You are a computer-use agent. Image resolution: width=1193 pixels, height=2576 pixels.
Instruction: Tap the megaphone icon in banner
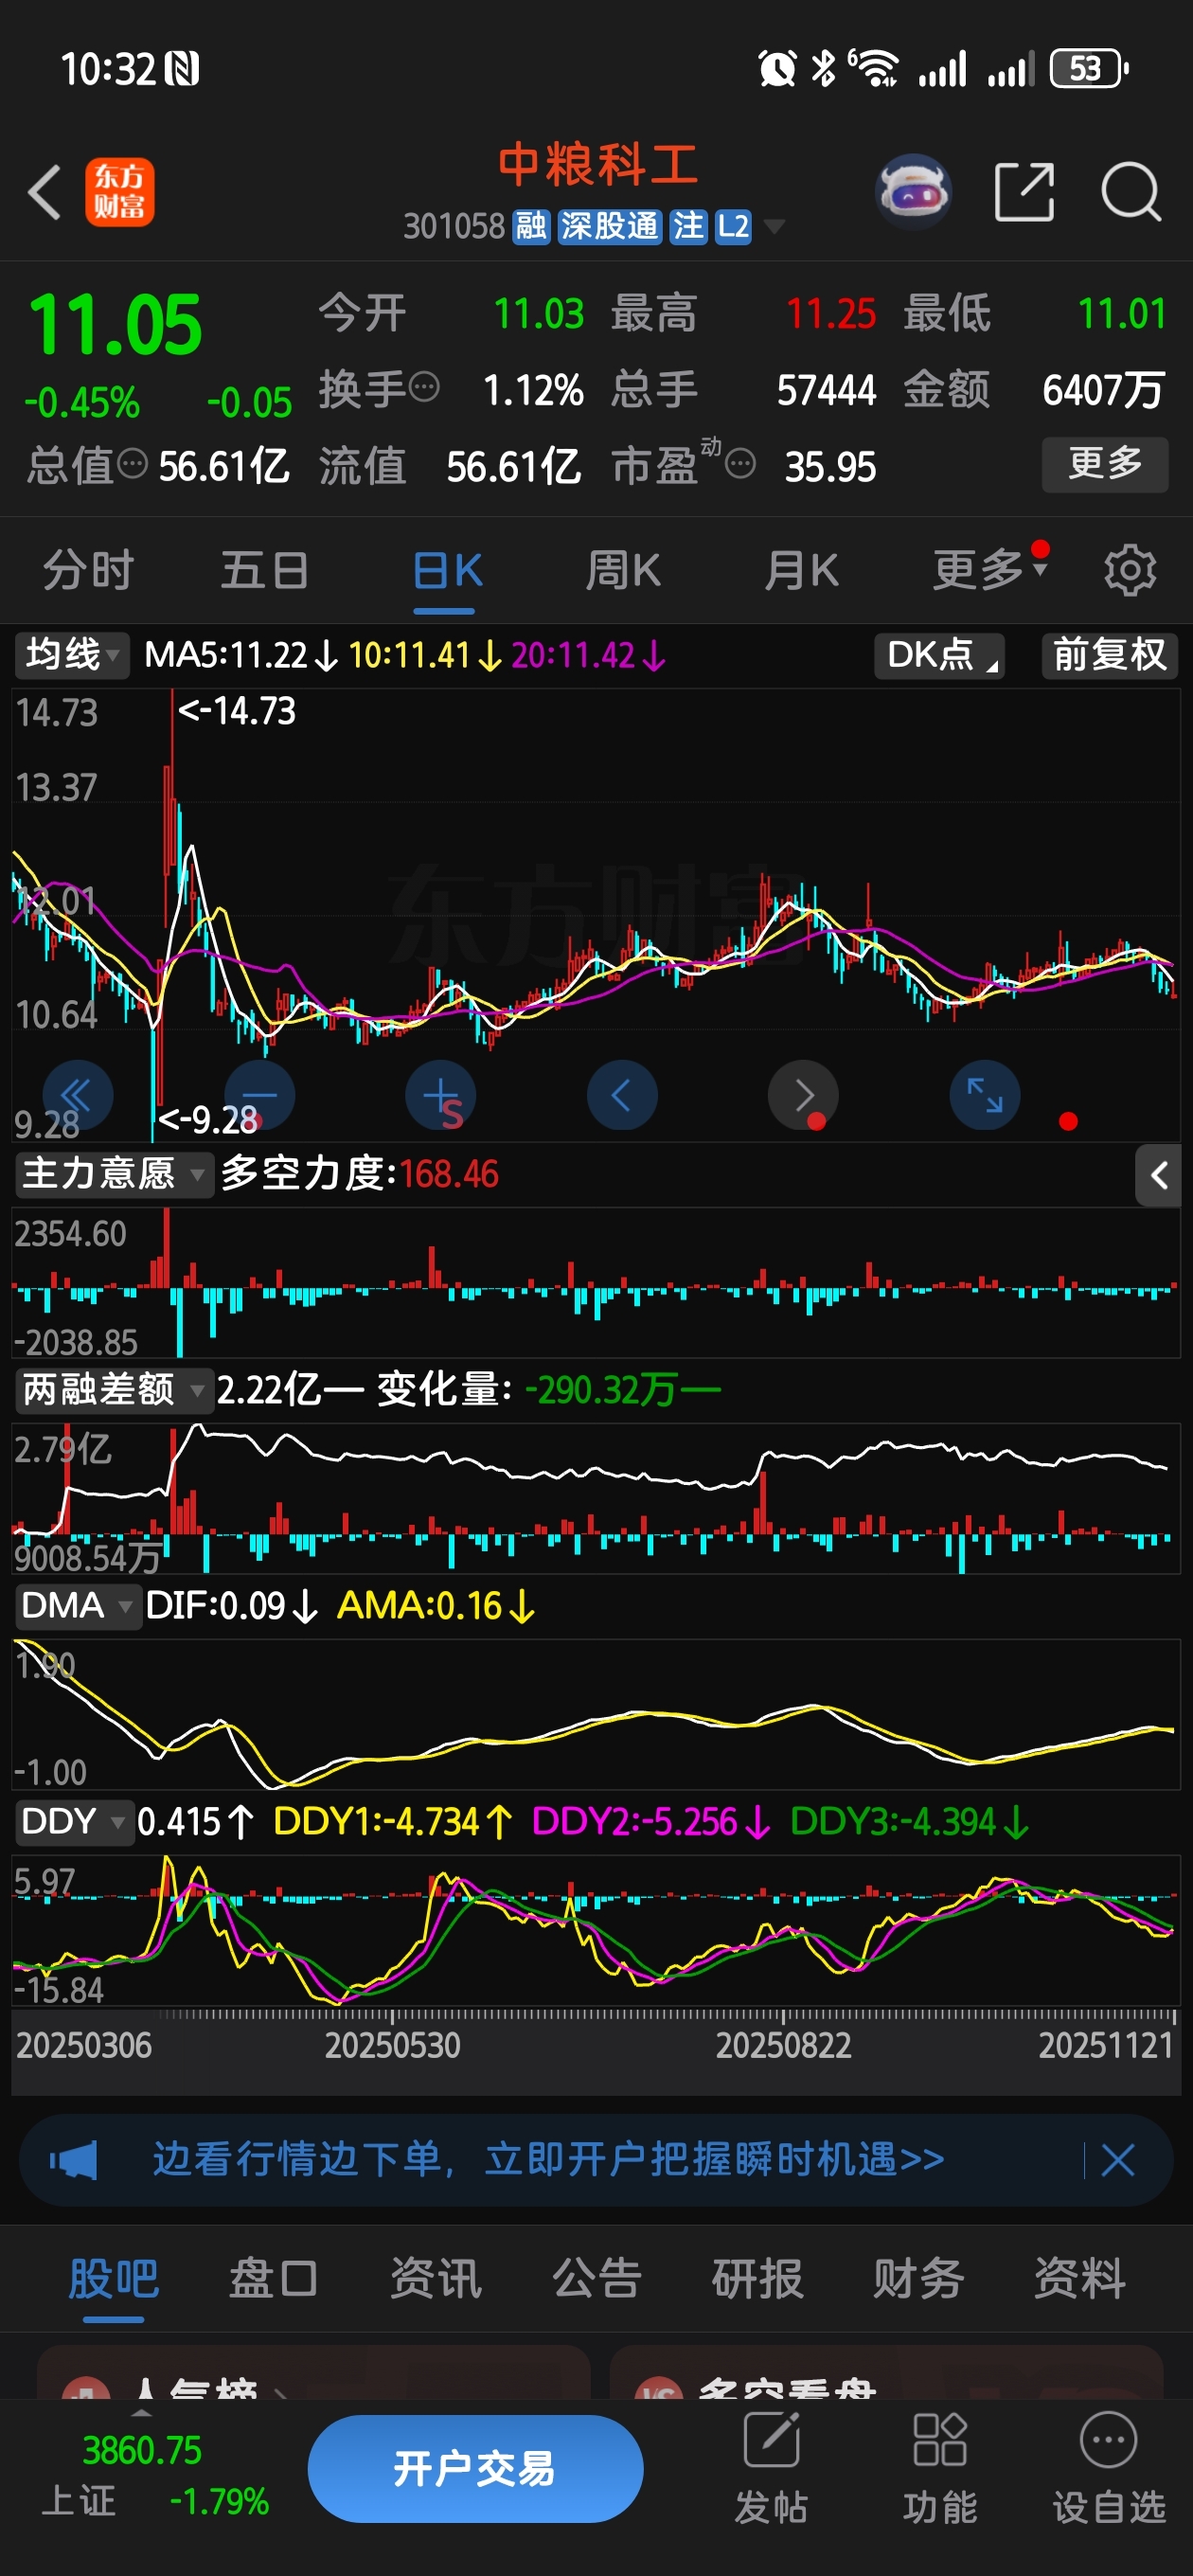pos(75,2160)
